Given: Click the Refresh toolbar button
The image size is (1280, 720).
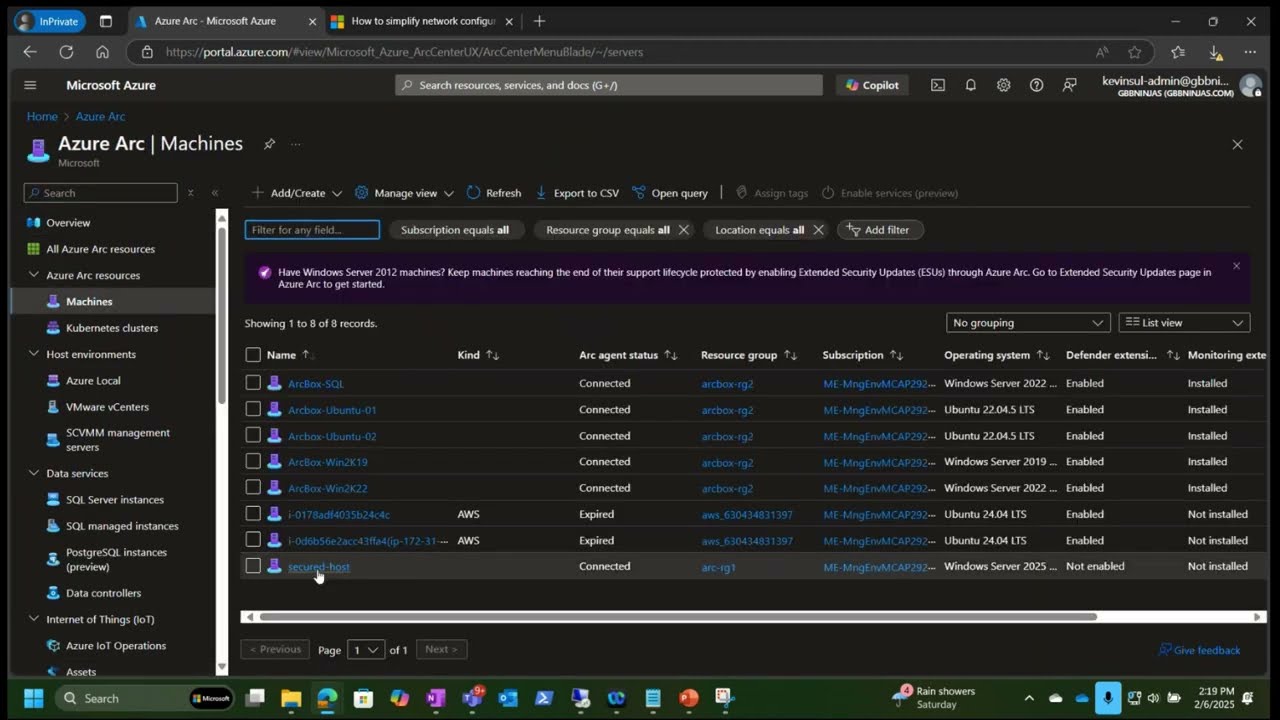Looking at the screenshot, I should tap(493, 193).
